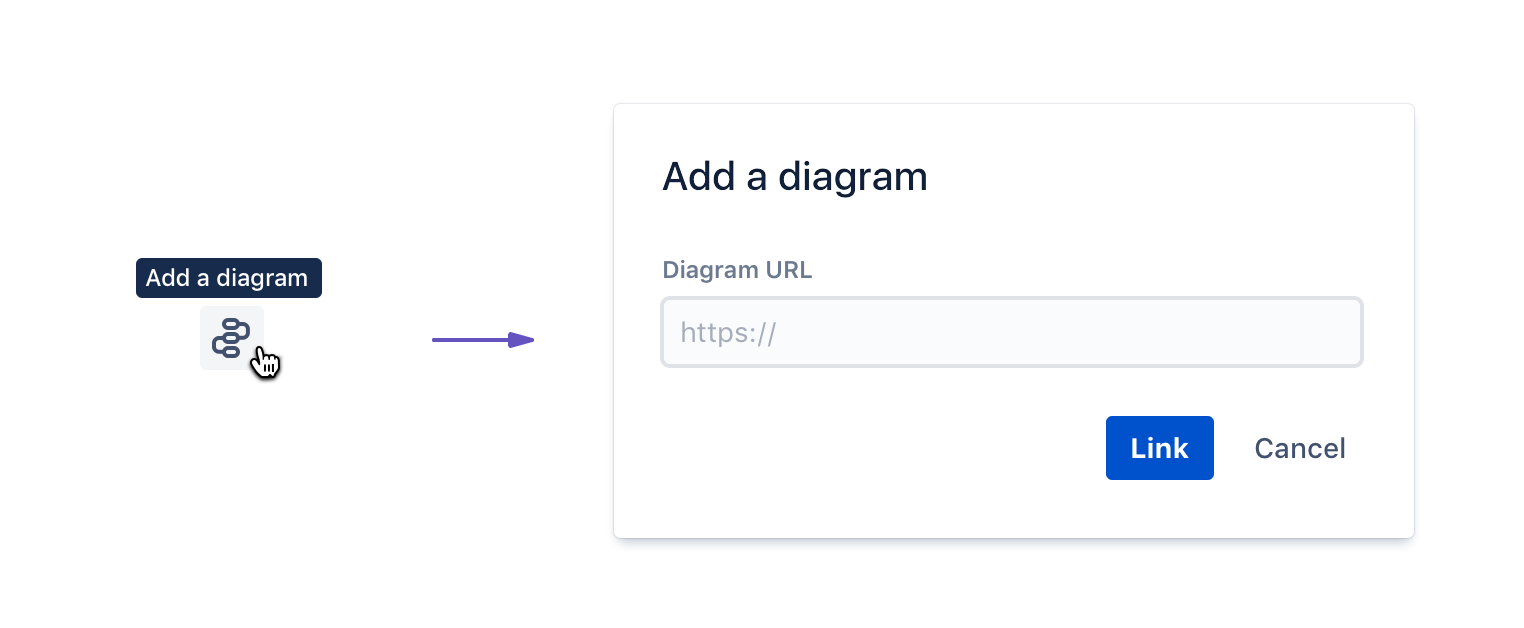Click the blue Link confirmation button

pos(1159,448)
